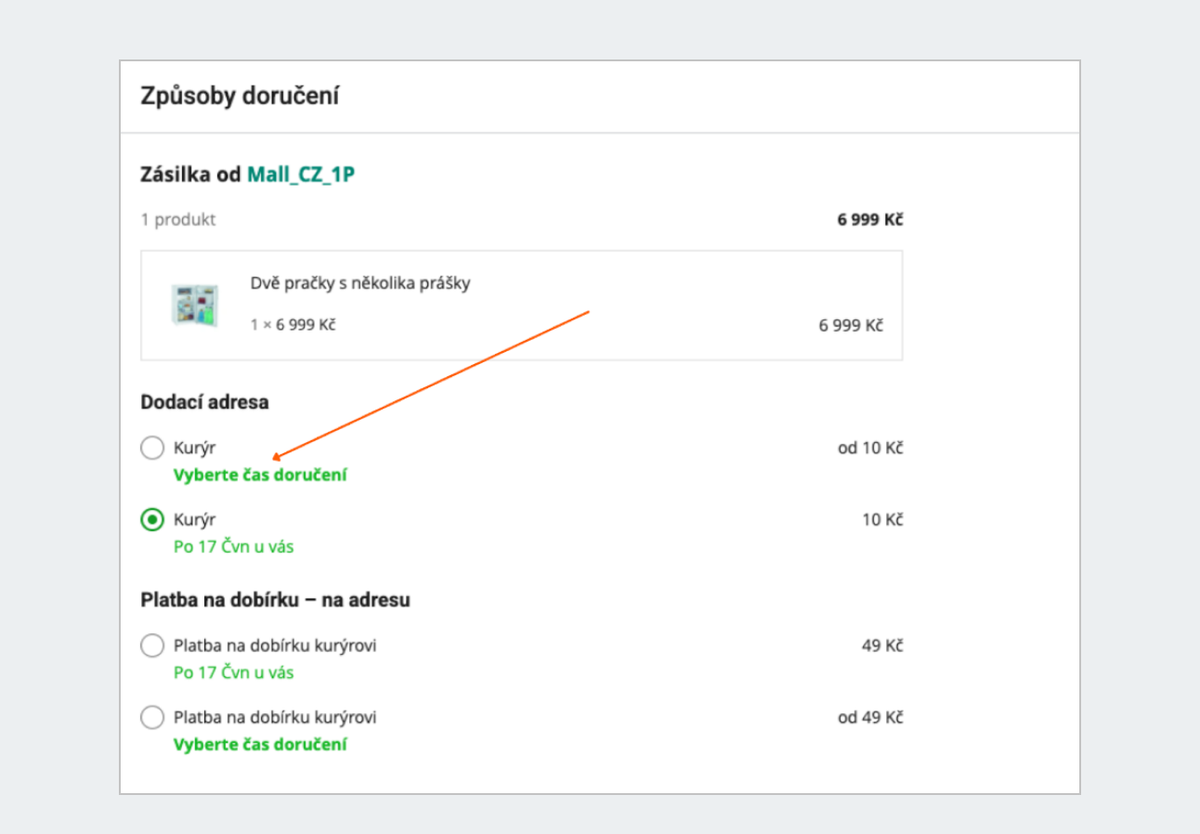Click the 49 Kč cash on delivery price
This screenshot has height=834, width=1200.
(x=882, y=646)
